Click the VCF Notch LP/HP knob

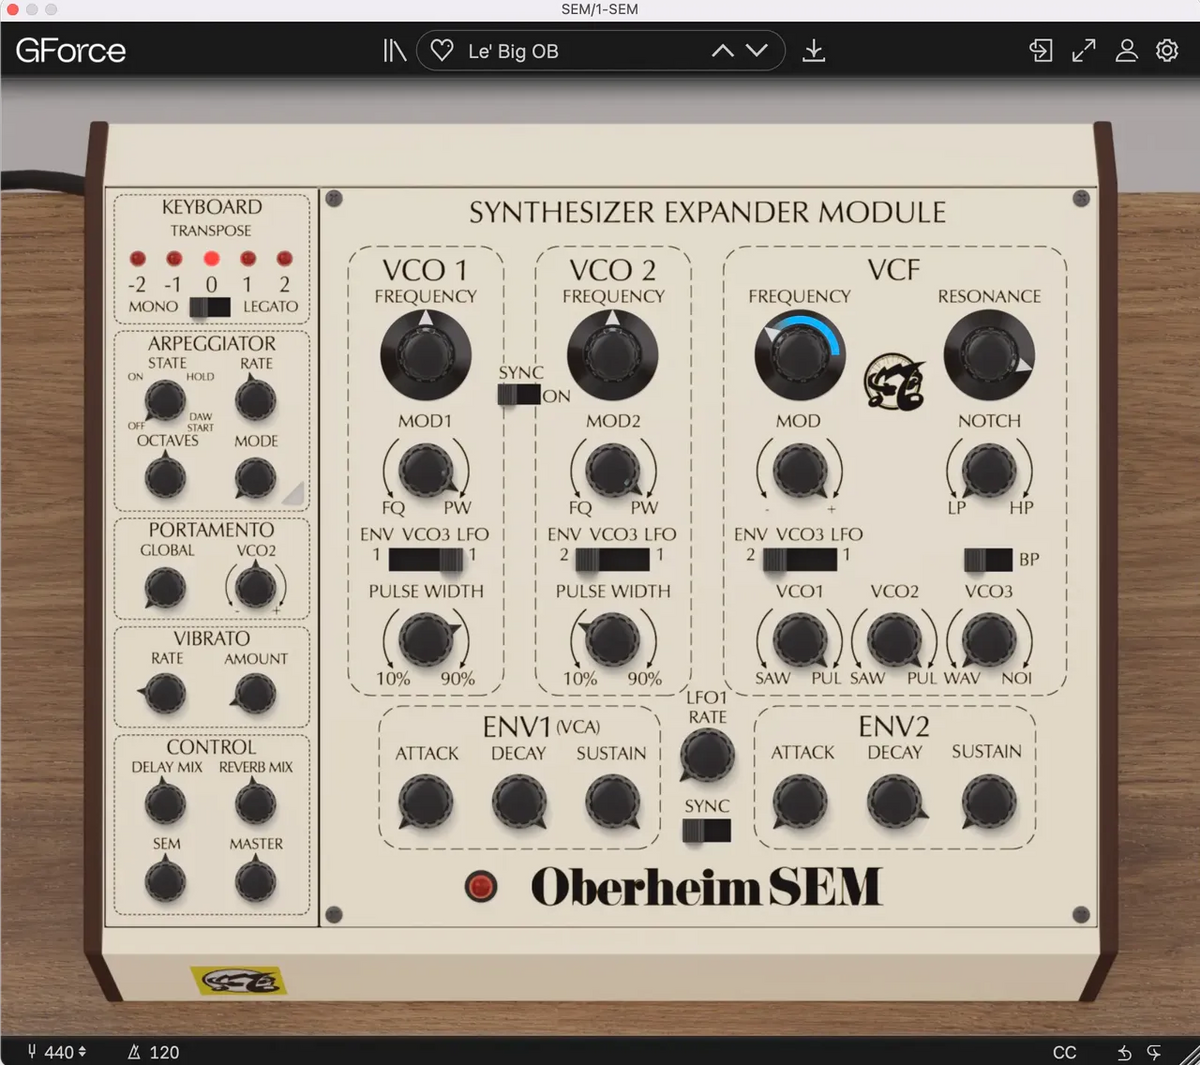coord(989,470)
